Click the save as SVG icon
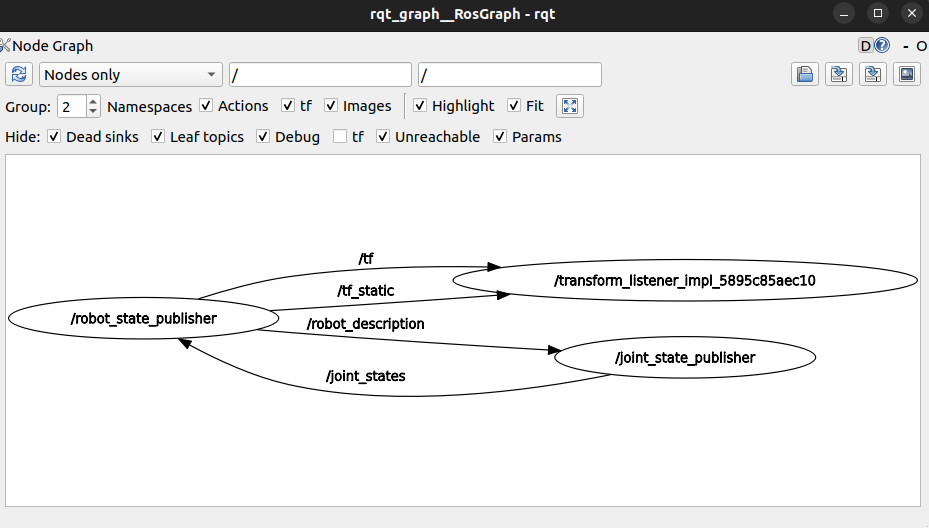 872,75
